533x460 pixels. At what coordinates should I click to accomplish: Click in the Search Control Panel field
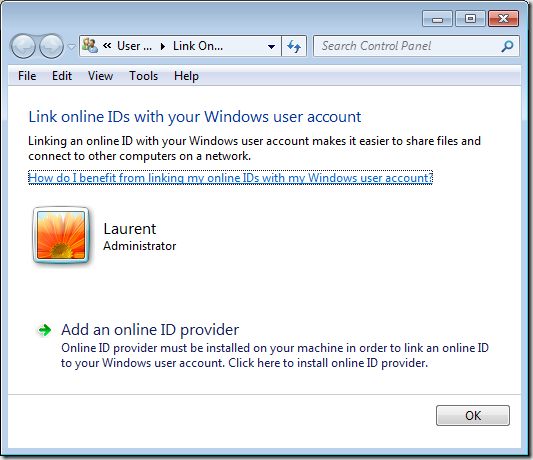point(408,46)
